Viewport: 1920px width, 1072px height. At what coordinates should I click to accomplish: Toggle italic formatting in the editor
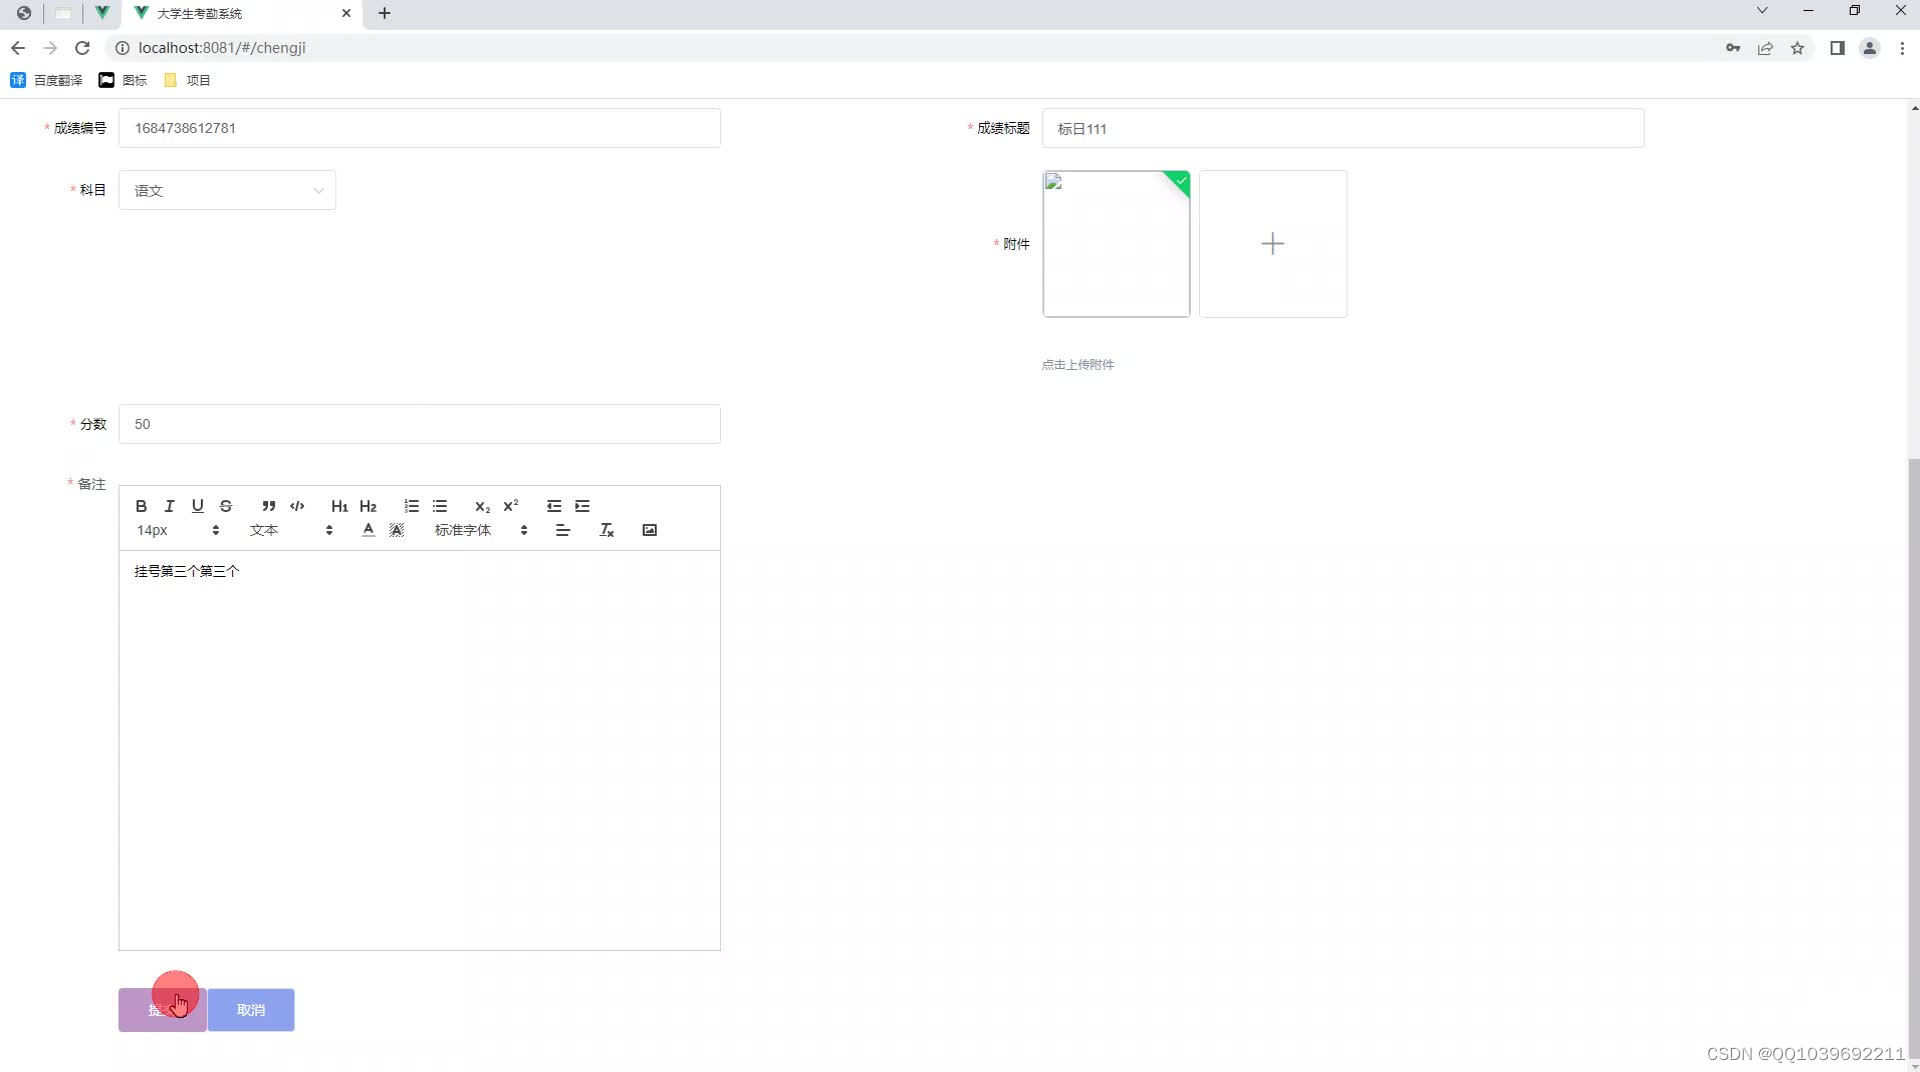169,506
